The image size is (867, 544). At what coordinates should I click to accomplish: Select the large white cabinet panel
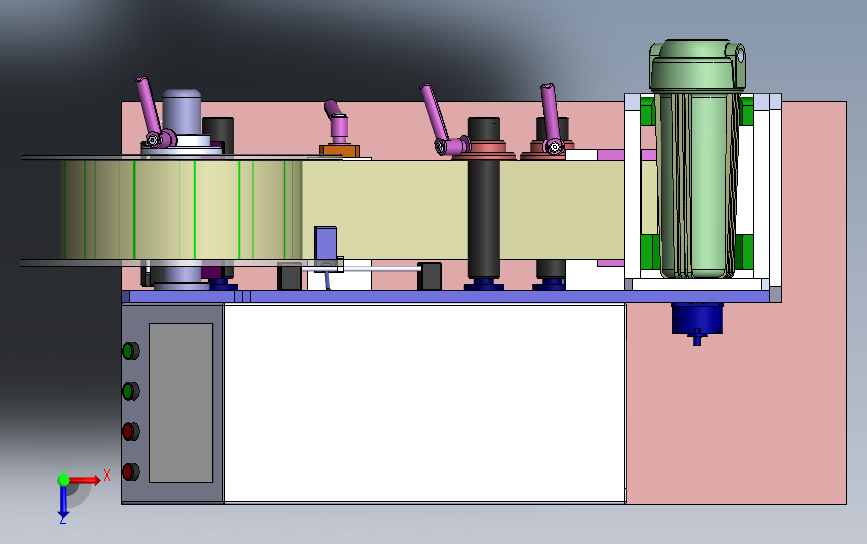pyautogui.click(x=425, y=403)
